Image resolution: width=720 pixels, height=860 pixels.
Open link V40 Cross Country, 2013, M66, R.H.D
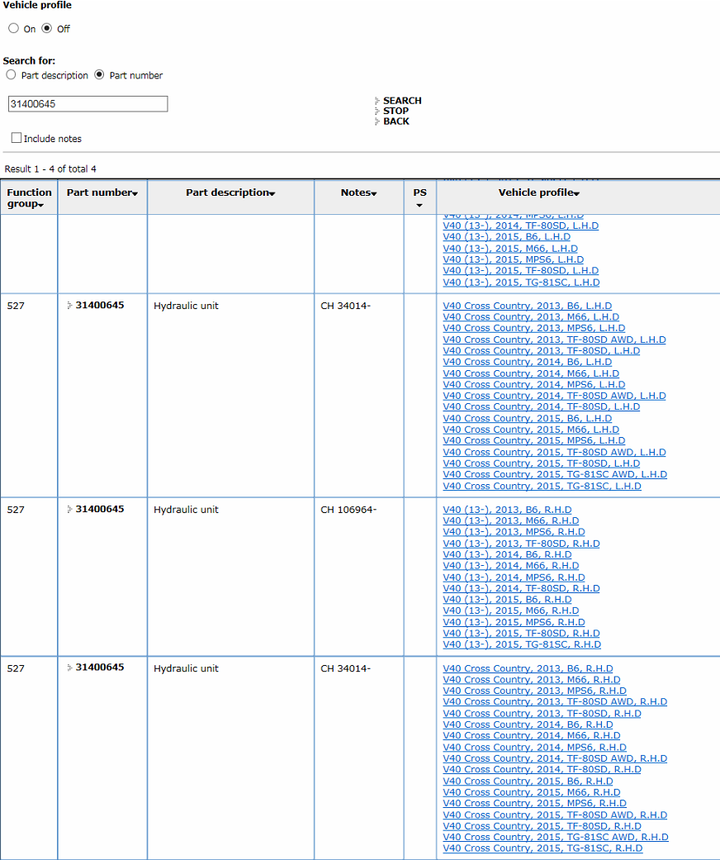tap(531, 680)
